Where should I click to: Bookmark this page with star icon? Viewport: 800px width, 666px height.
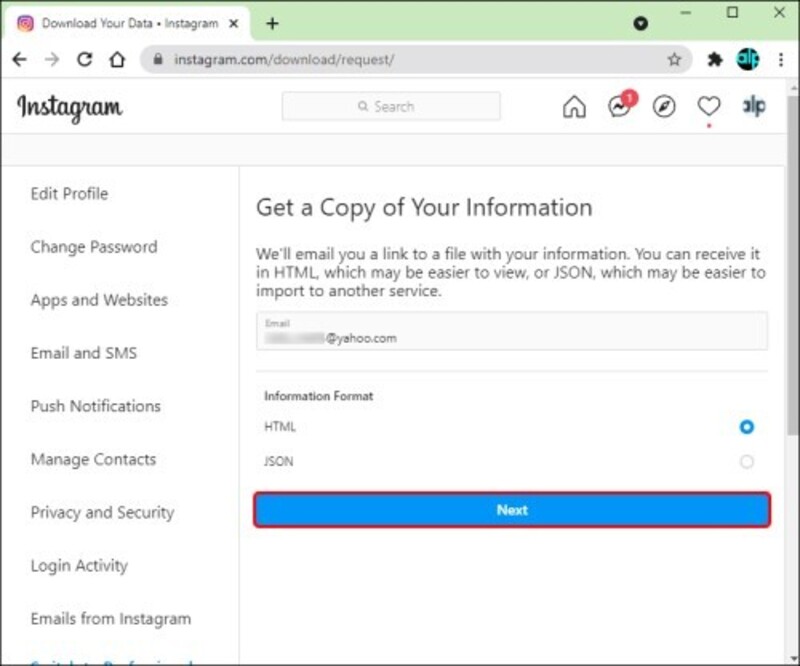point(674,59)
